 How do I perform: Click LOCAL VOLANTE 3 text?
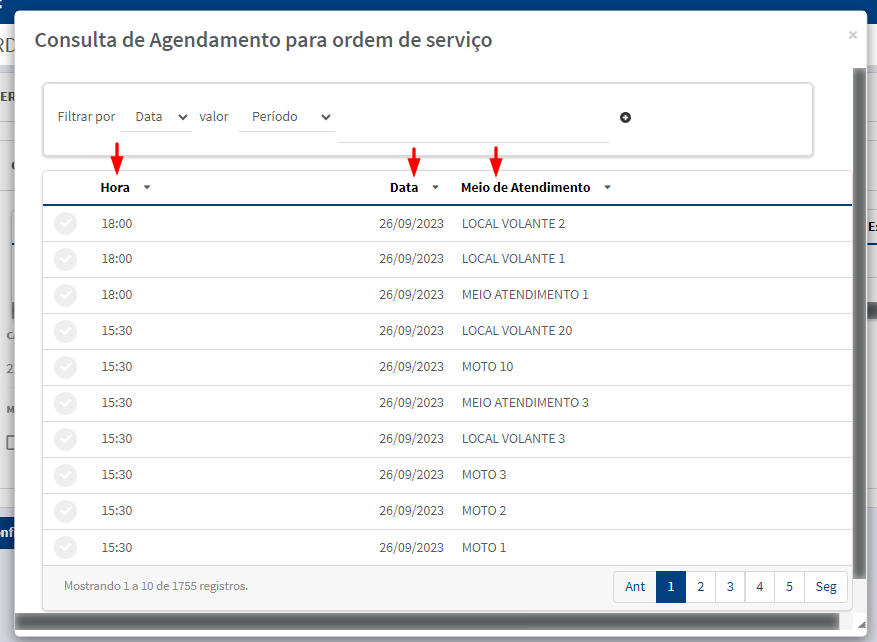513,438
